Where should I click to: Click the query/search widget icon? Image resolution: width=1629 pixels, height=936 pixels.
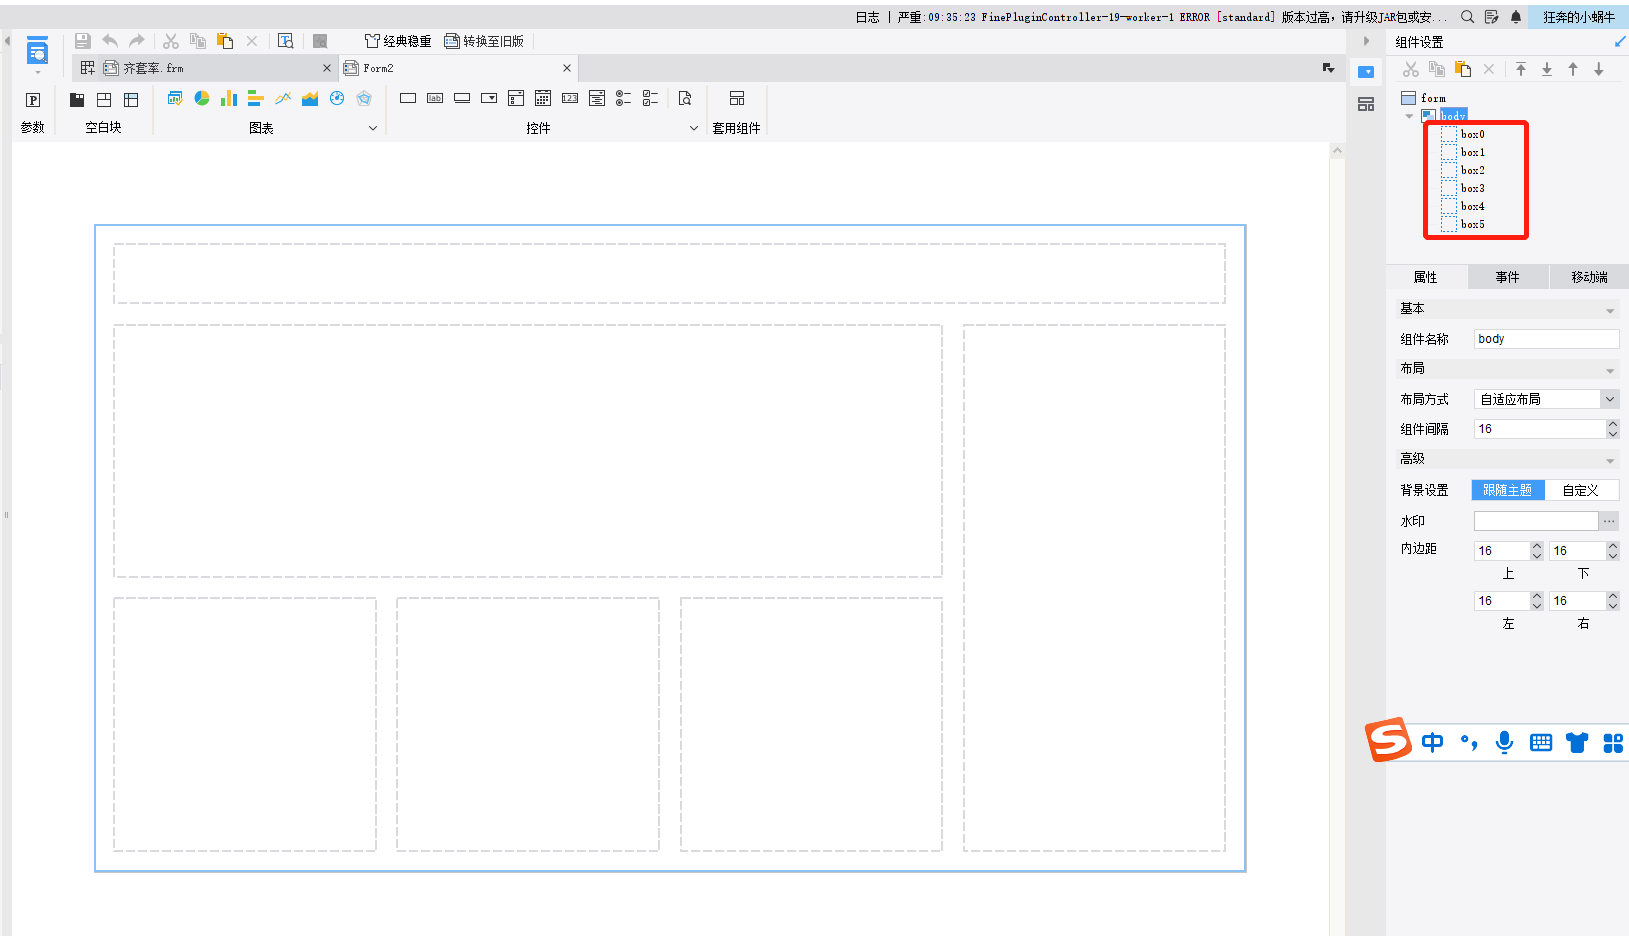click(685, 98)
